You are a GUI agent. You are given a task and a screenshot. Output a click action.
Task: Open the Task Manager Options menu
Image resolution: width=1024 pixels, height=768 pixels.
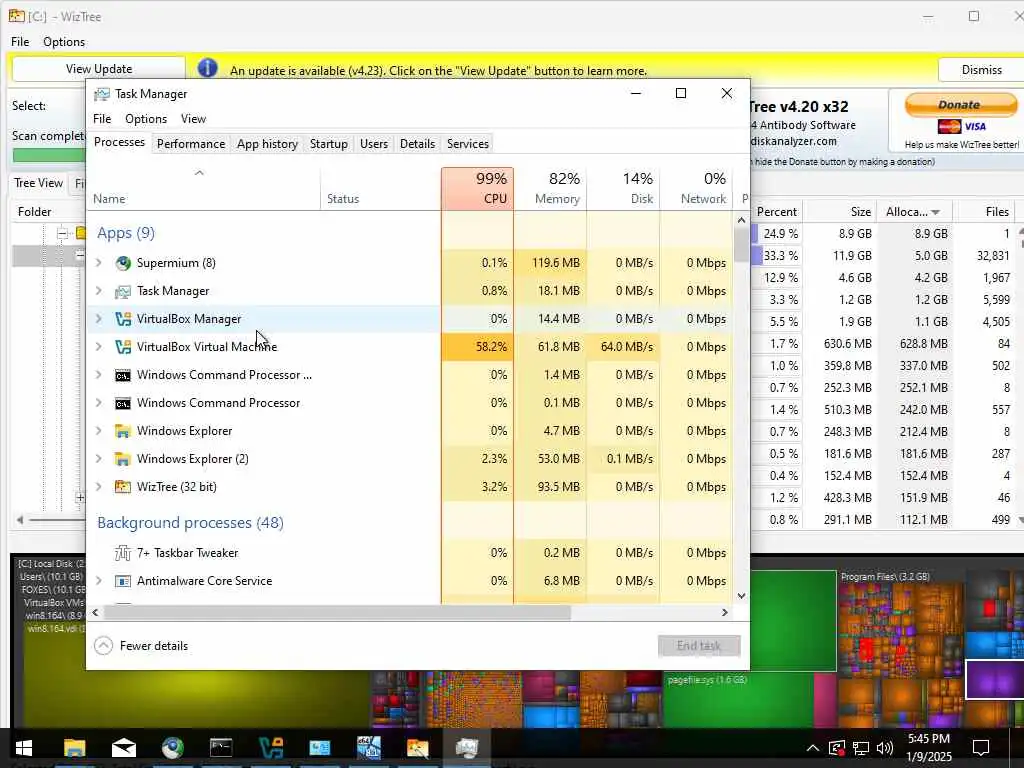[x=146, y=119]
